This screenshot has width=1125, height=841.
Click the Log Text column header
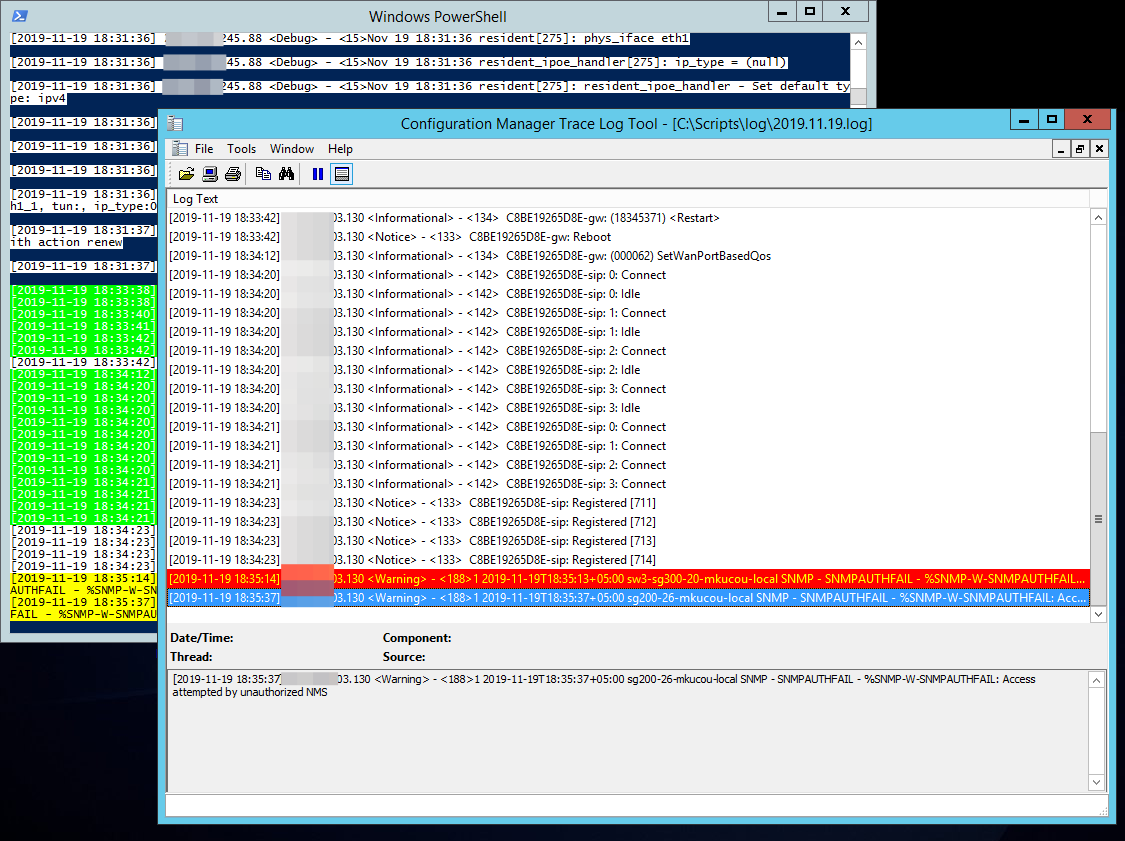pos(196,199)
